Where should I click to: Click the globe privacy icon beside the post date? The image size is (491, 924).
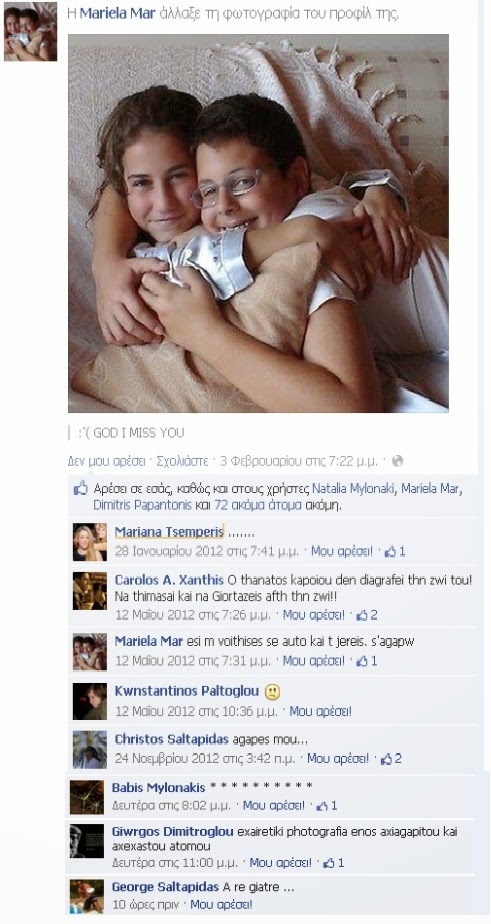click(x=397, y=461)
